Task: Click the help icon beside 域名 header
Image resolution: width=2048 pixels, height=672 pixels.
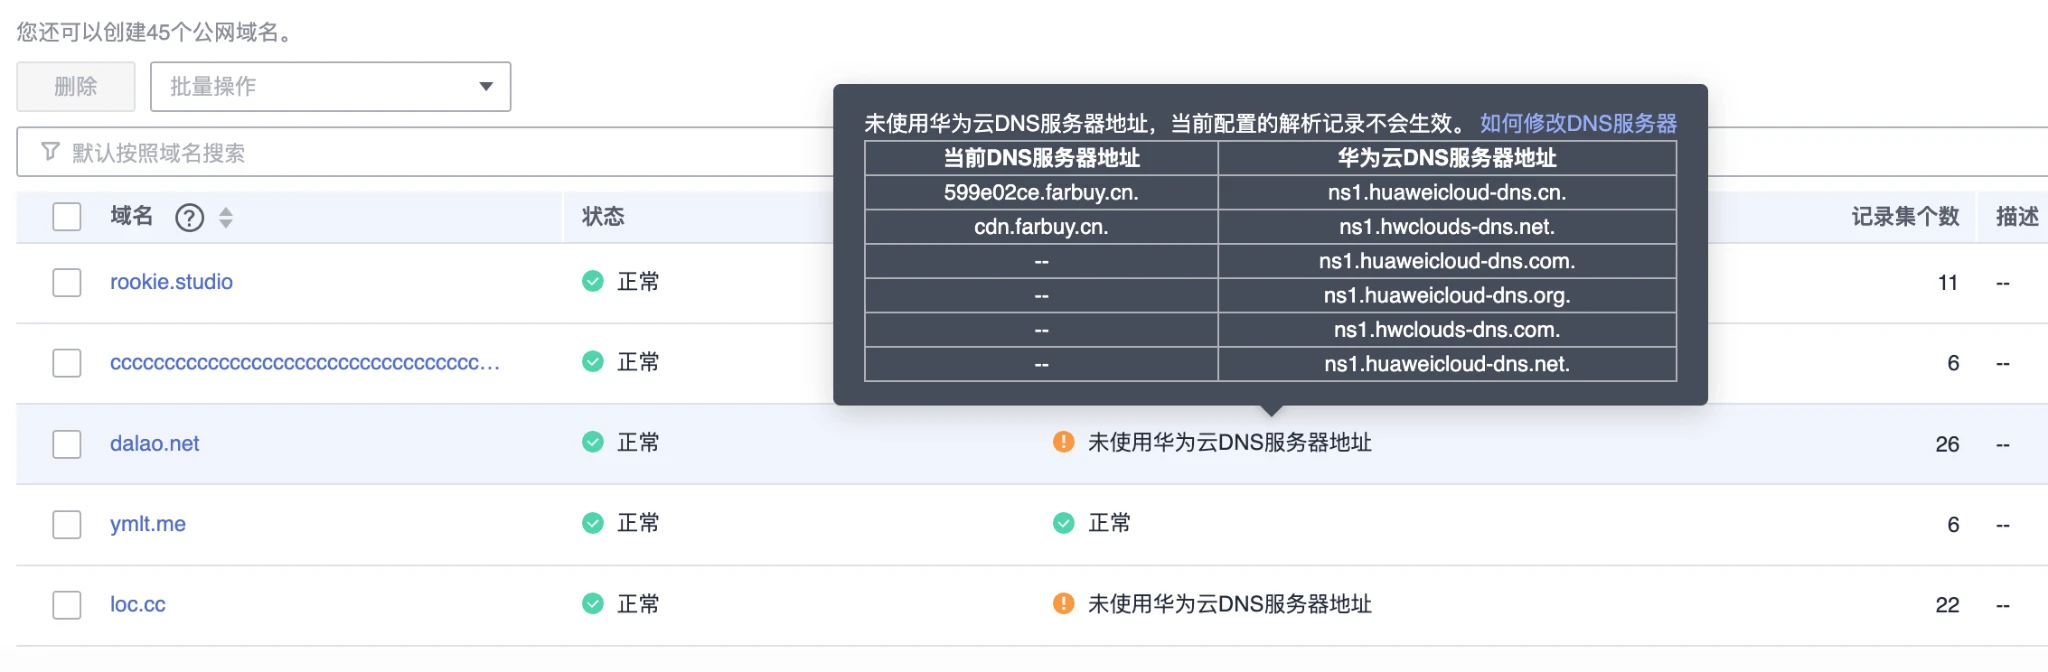Action: [189, 217]
